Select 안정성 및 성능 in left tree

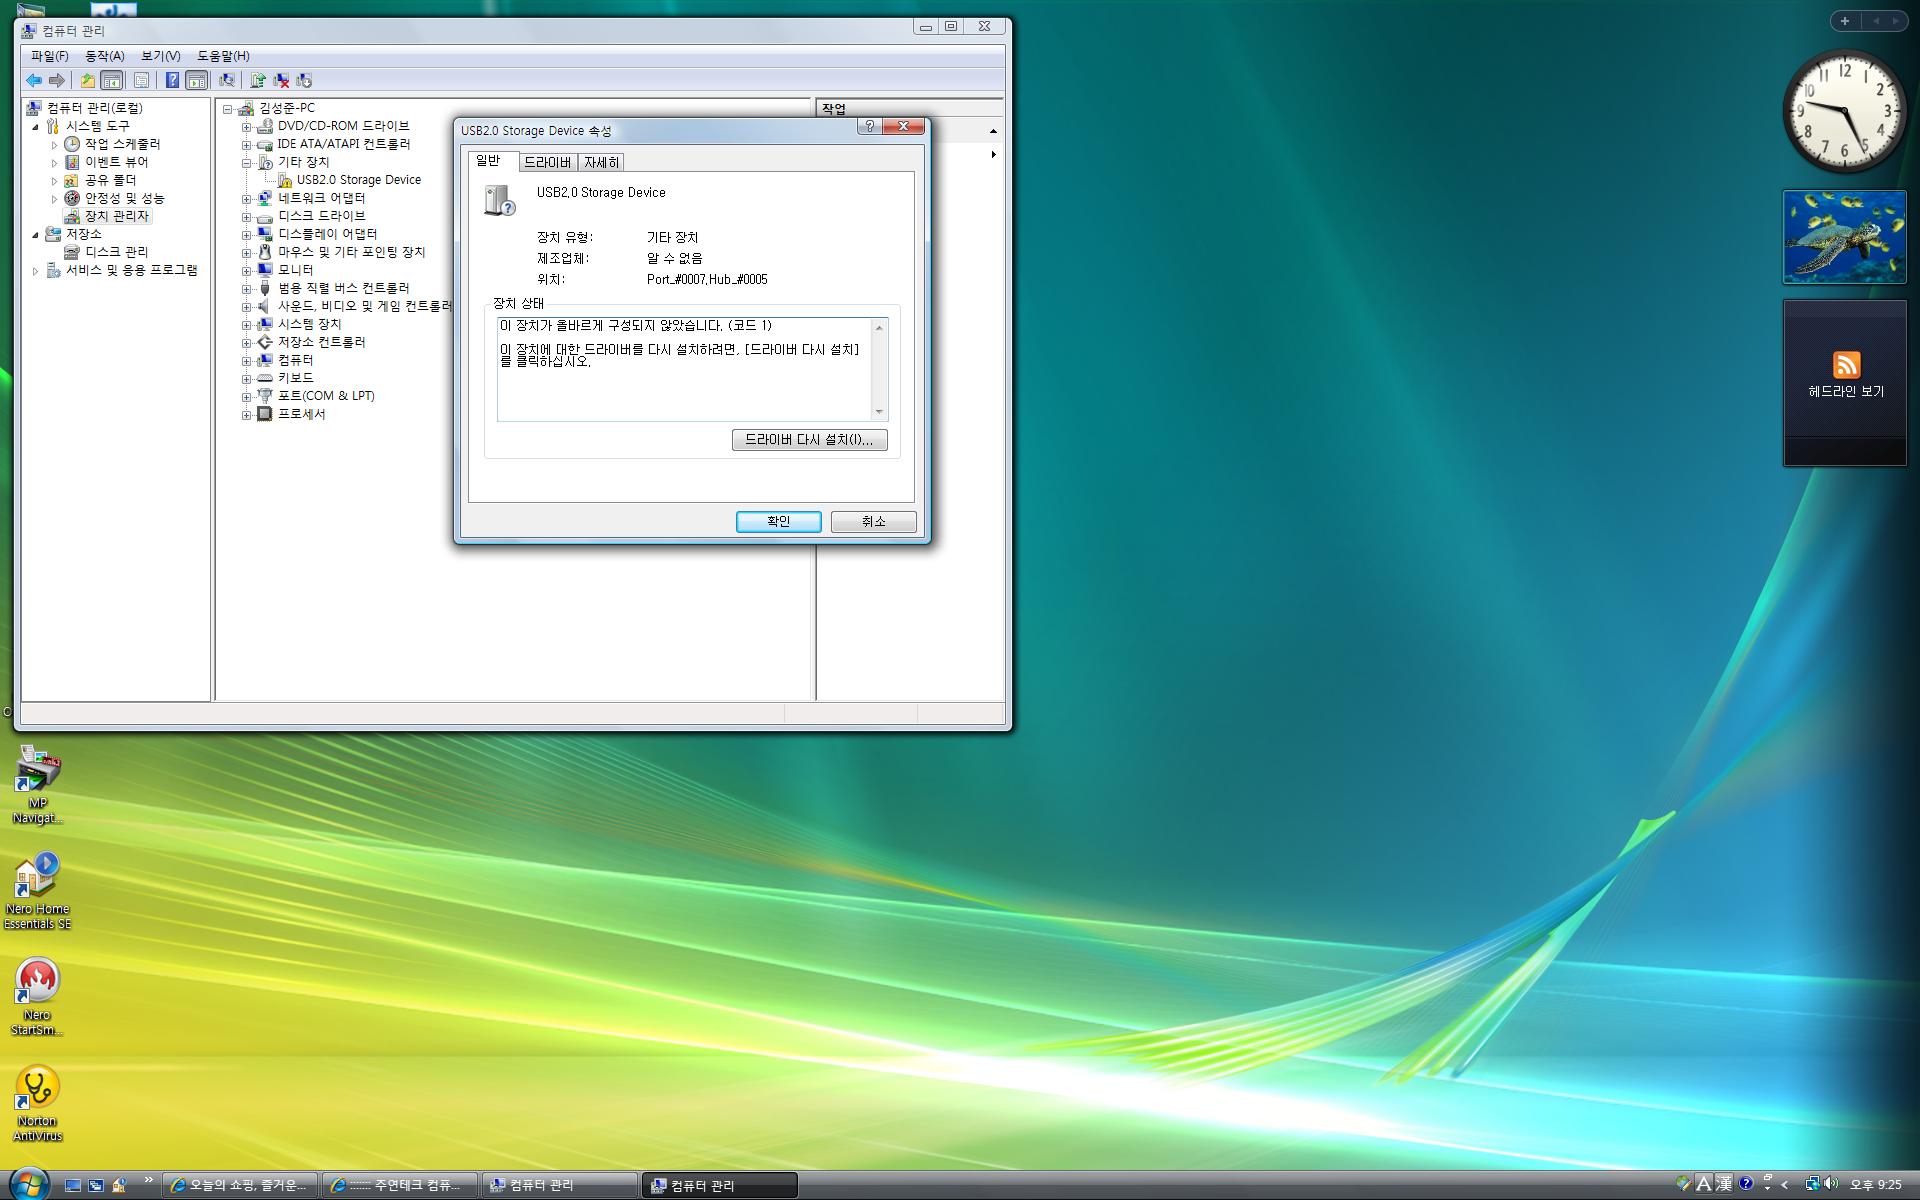pos(124,198)
